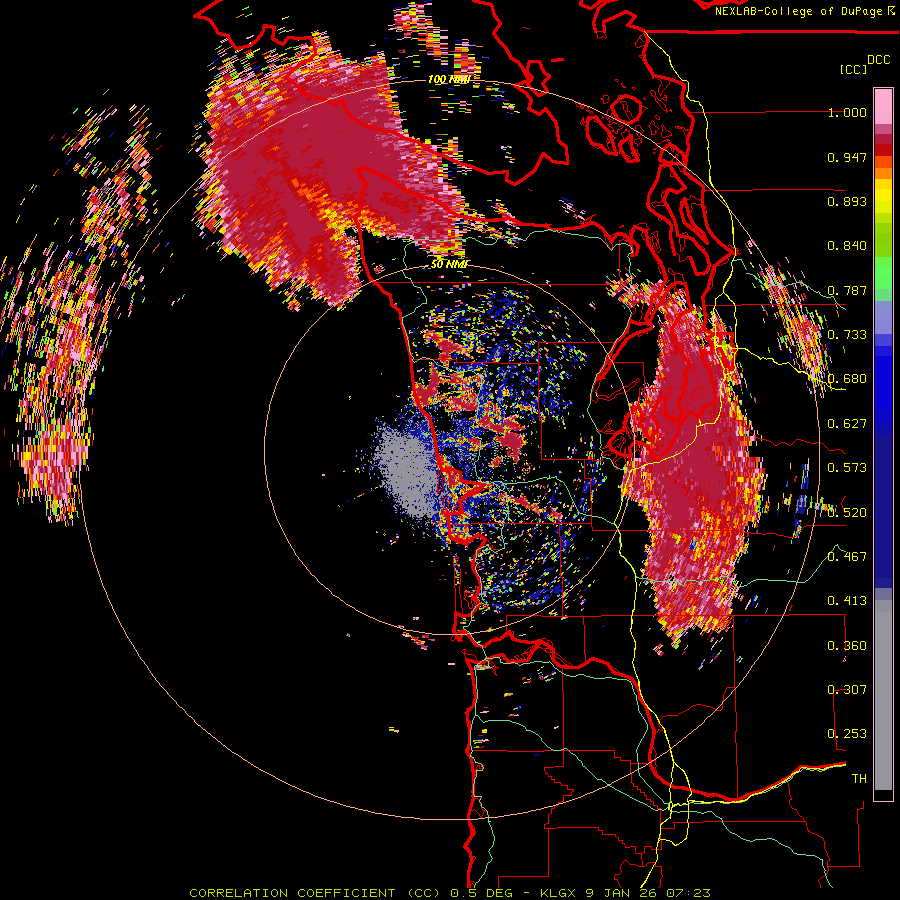900x900 pixels.
Task: Click the 0.573 legend value
Action: click(x=847, y=468)
